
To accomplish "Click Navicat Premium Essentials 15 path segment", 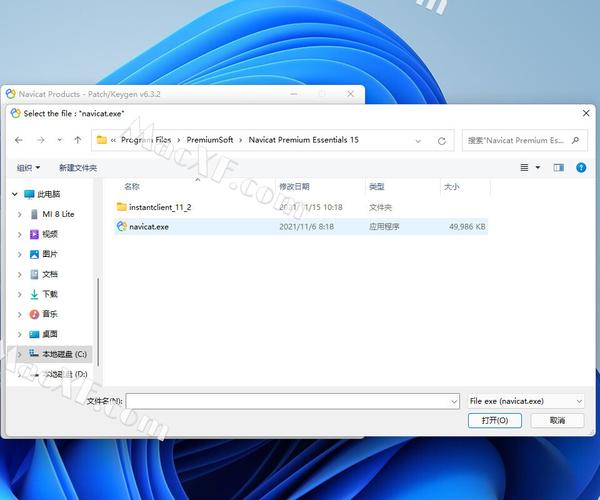I will point(303,140).
